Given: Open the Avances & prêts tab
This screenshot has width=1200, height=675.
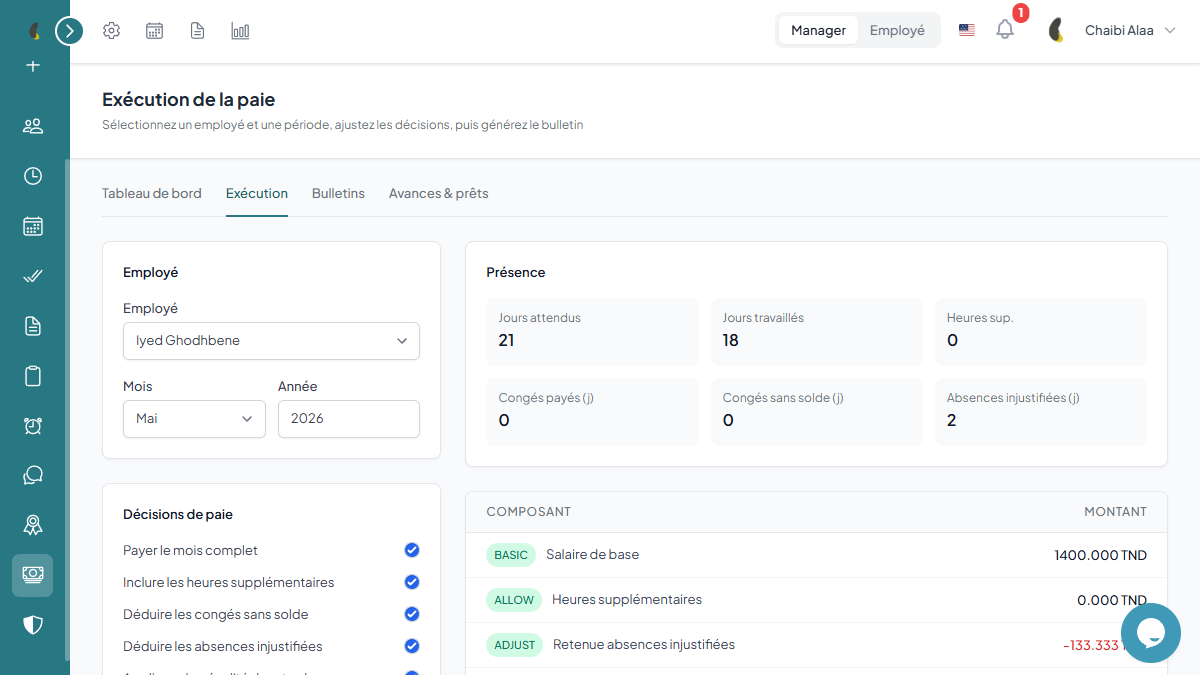Looking at the screenshot, I should point(439,193).
